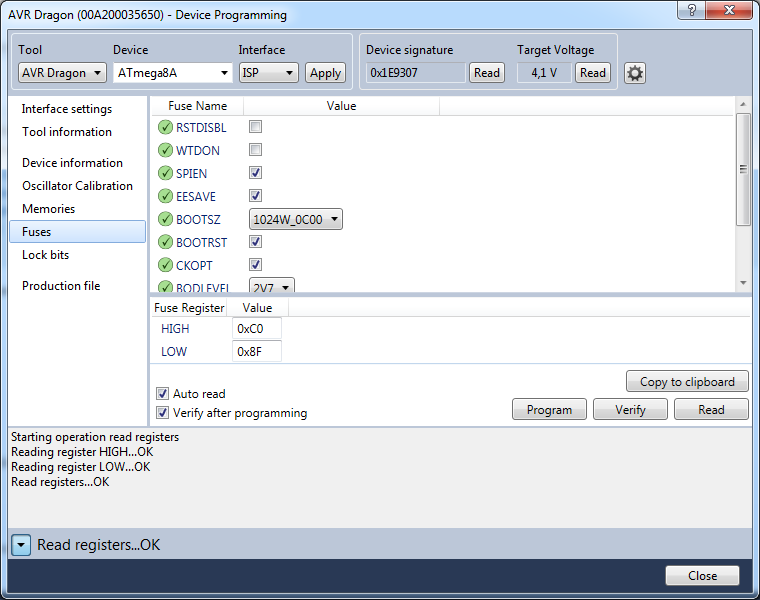Read the target voltage
This screenshot has width=760, height=600.
coord(593,73)
